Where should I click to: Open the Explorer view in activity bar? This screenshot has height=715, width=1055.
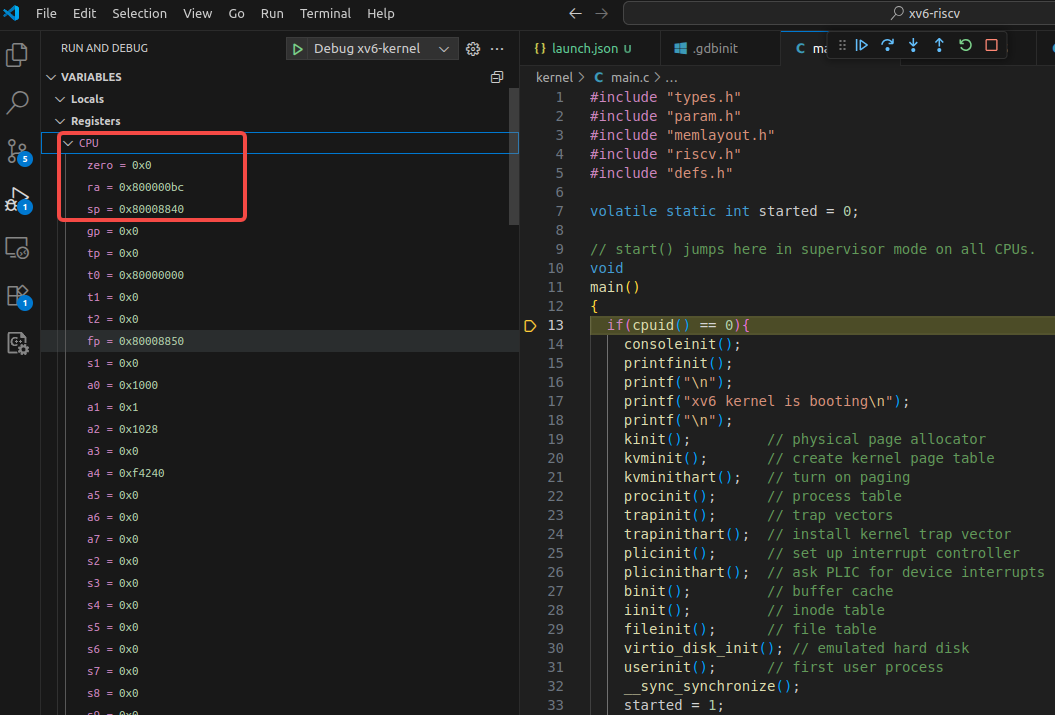17,54
